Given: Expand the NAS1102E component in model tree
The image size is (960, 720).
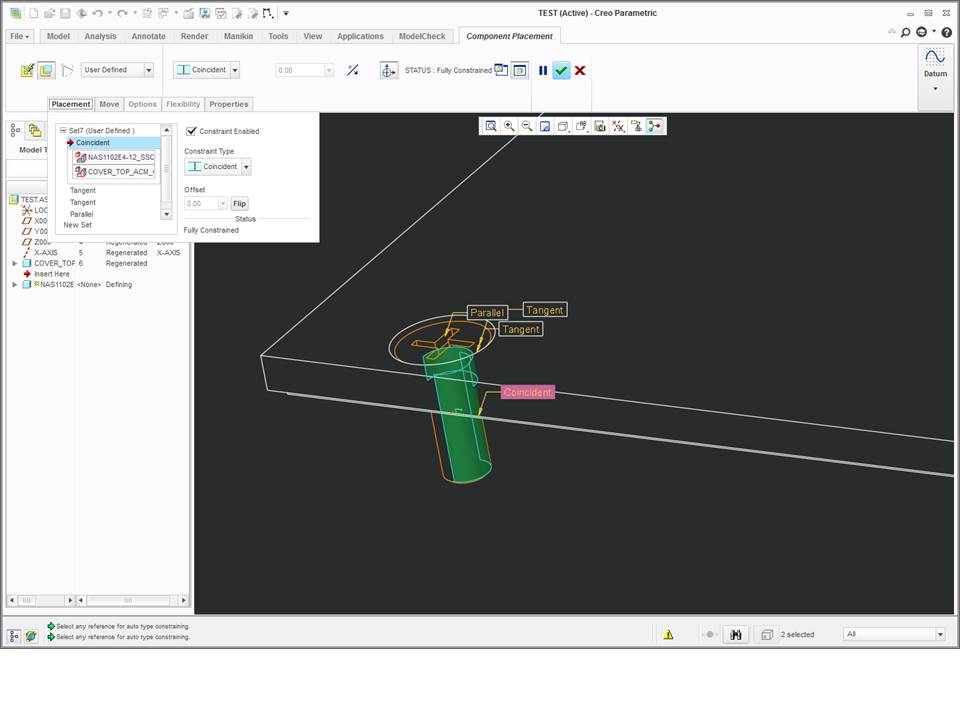Looking at the screenshot, I should coord(15,285).
